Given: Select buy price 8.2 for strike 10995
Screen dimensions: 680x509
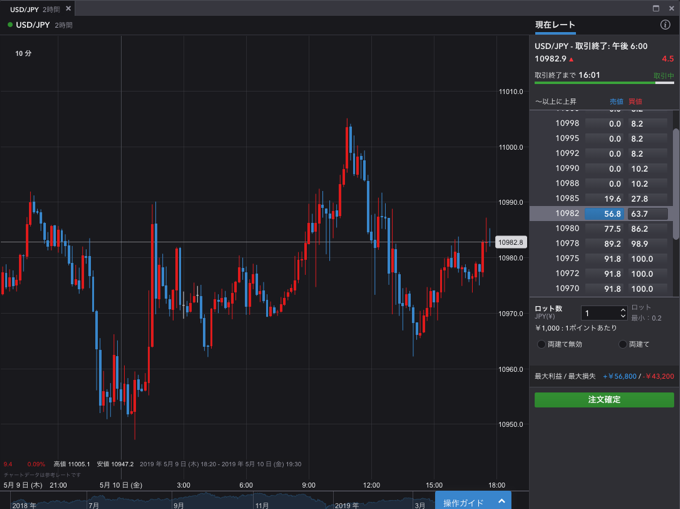Looking at the screenshot, I should pyautogui.click(x=648, y=139).
